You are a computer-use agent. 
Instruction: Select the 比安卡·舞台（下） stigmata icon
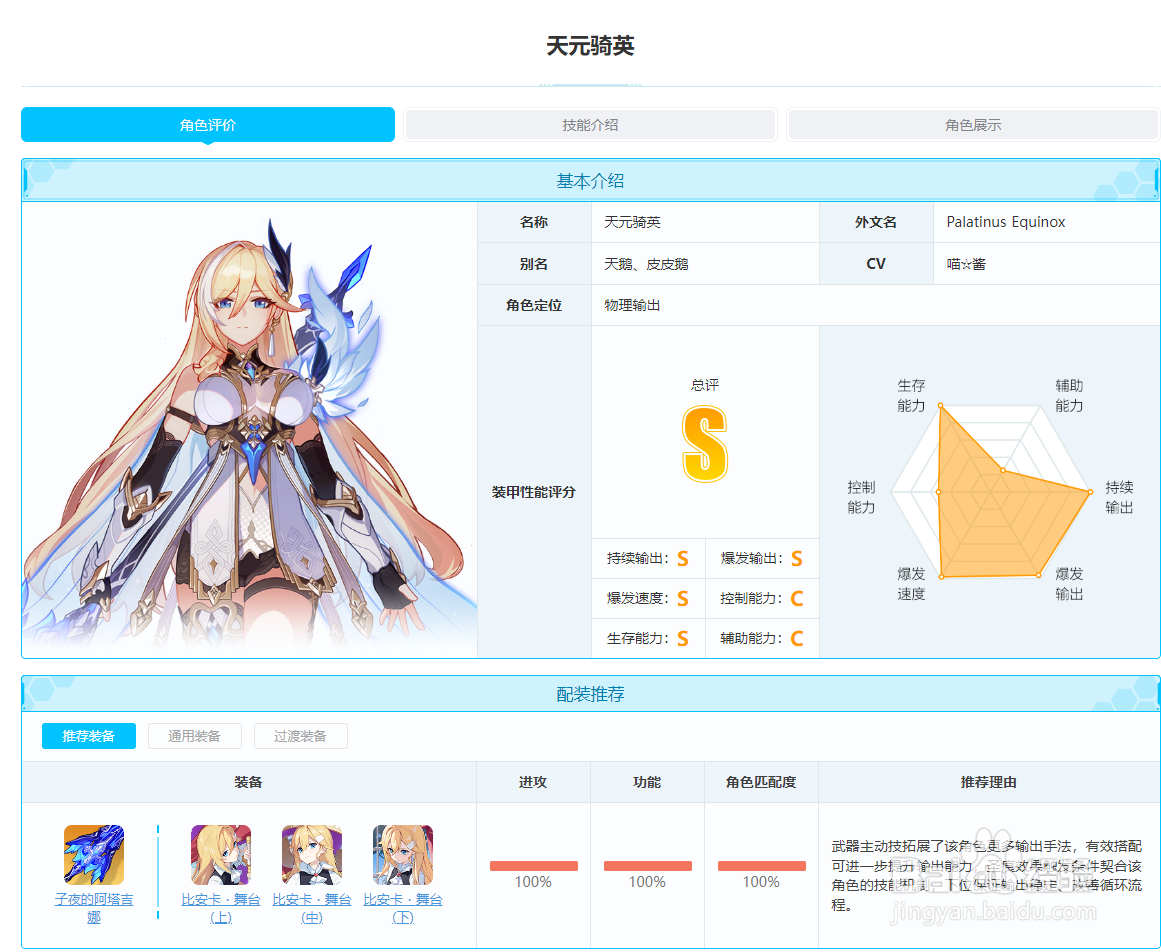[x=402, y=855]
